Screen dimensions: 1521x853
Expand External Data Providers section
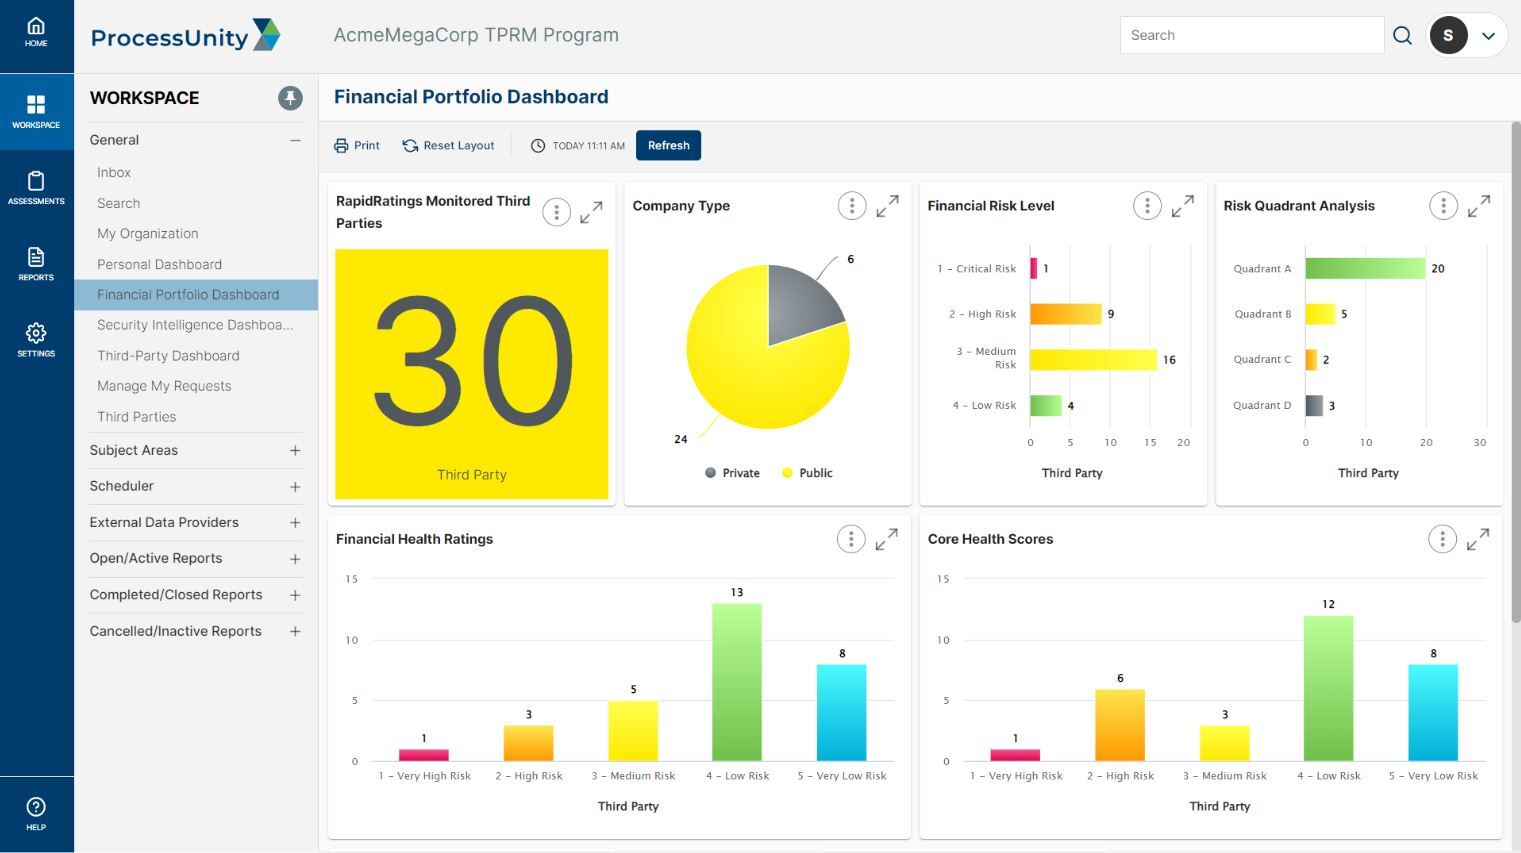295,523
